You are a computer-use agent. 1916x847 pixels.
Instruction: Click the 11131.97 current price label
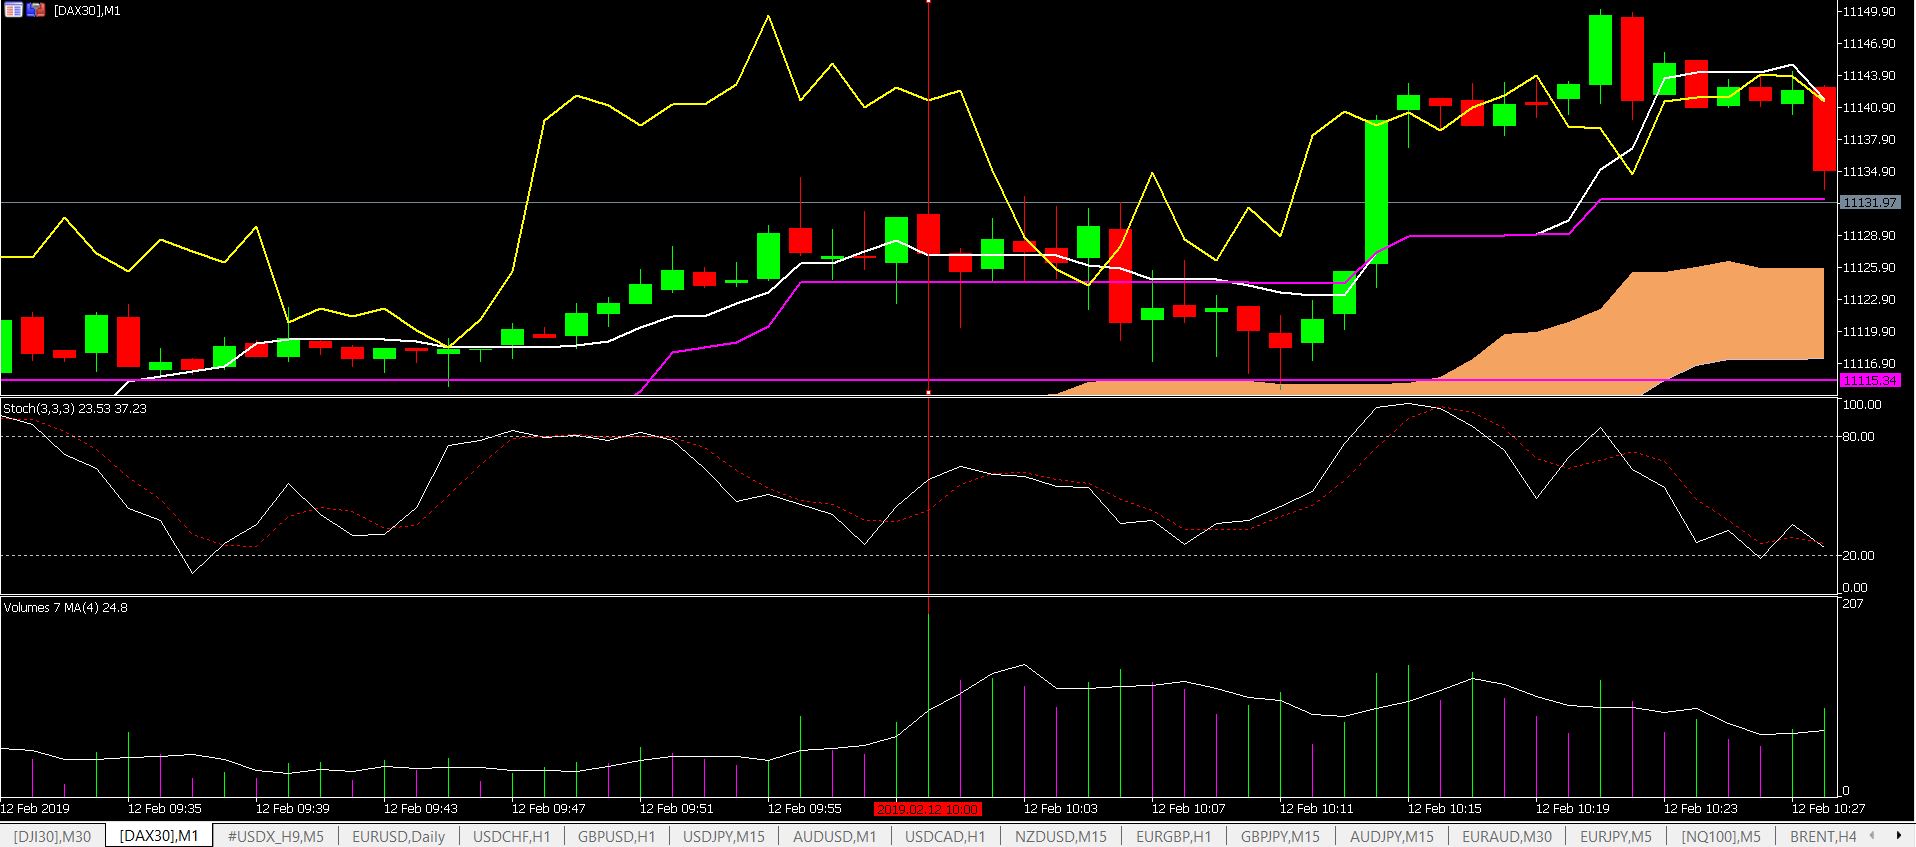[x=1869, y=202]
